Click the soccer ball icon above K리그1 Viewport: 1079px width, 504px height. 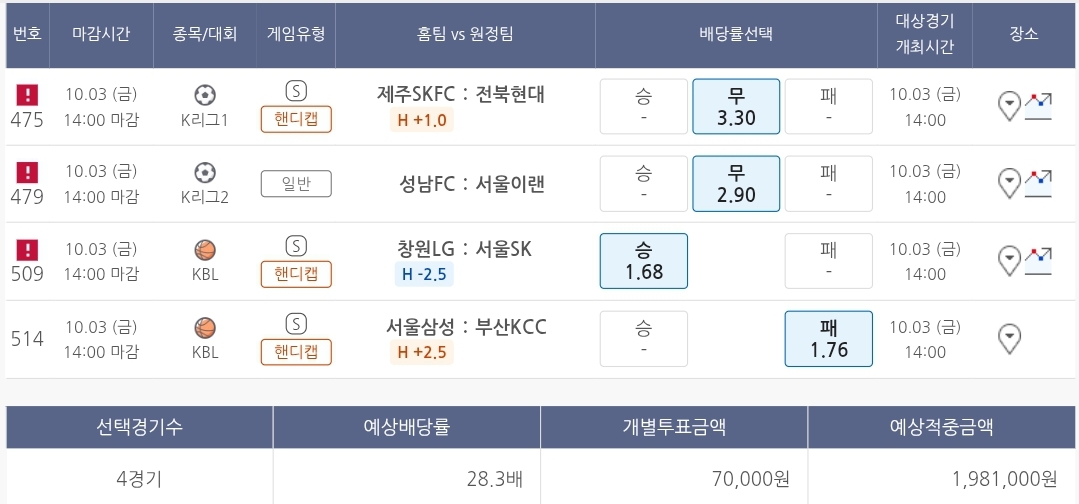205,95
